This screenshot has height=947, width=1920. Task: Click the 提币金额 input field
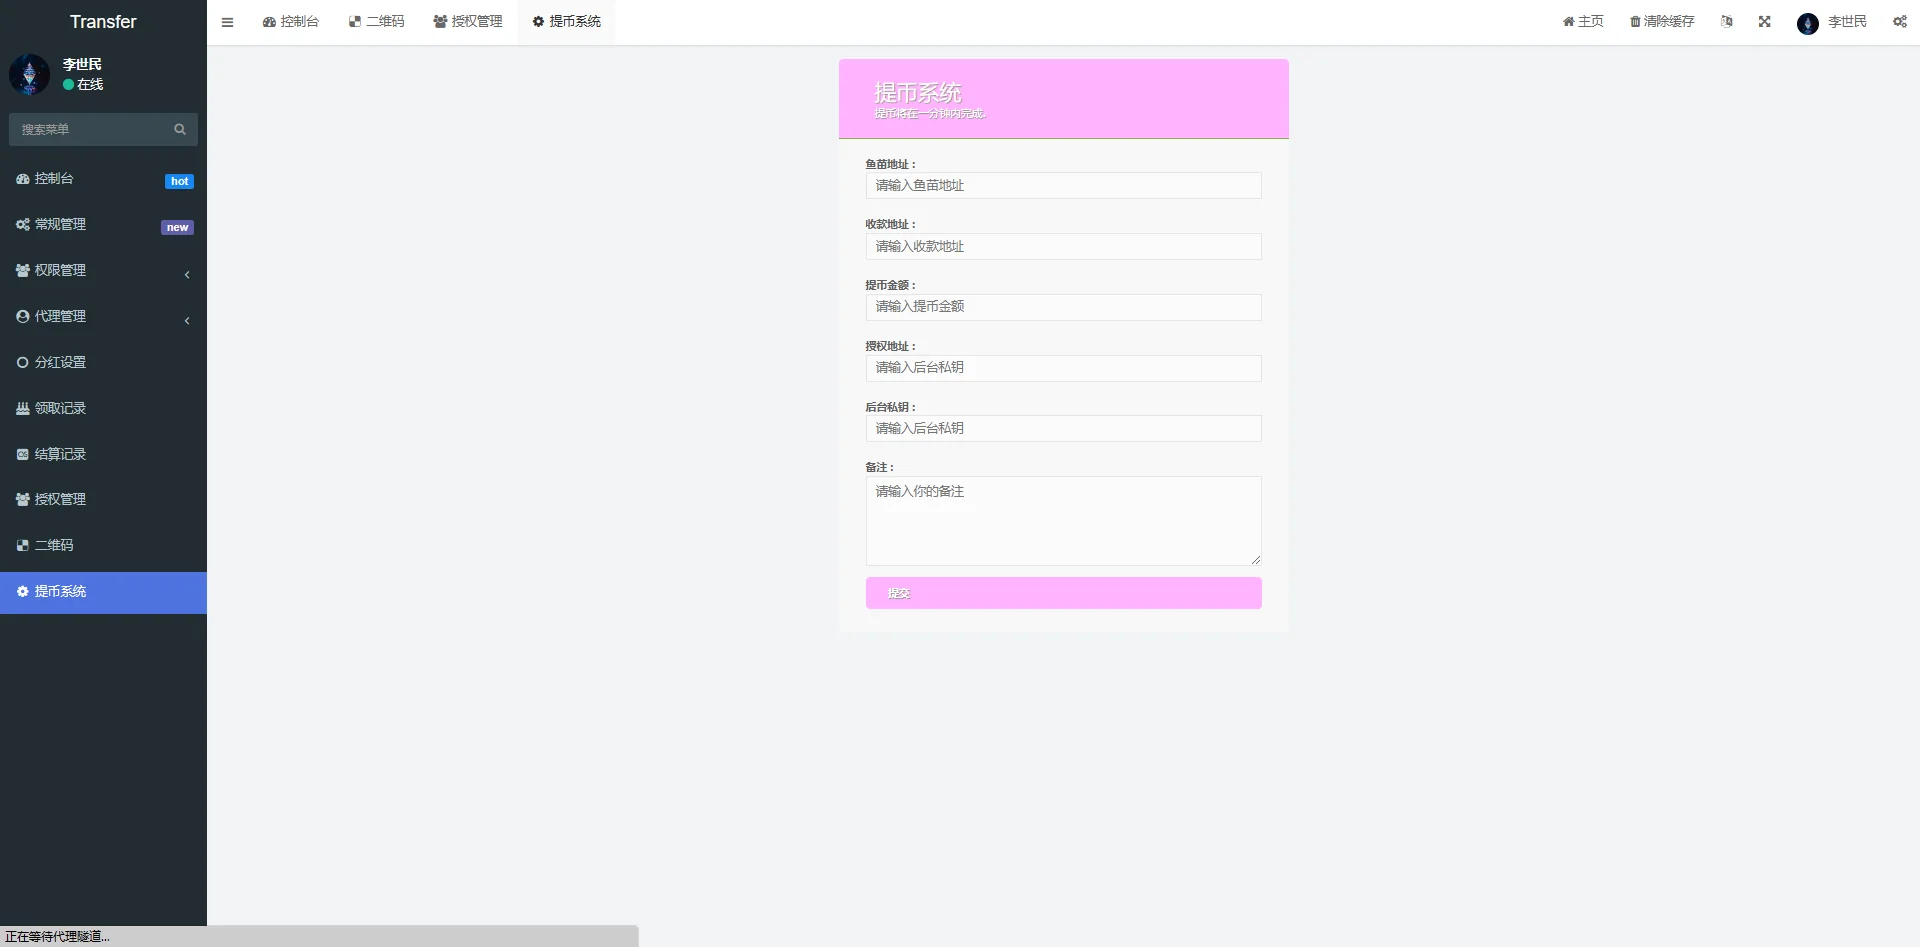click(x=1063, y=307)
